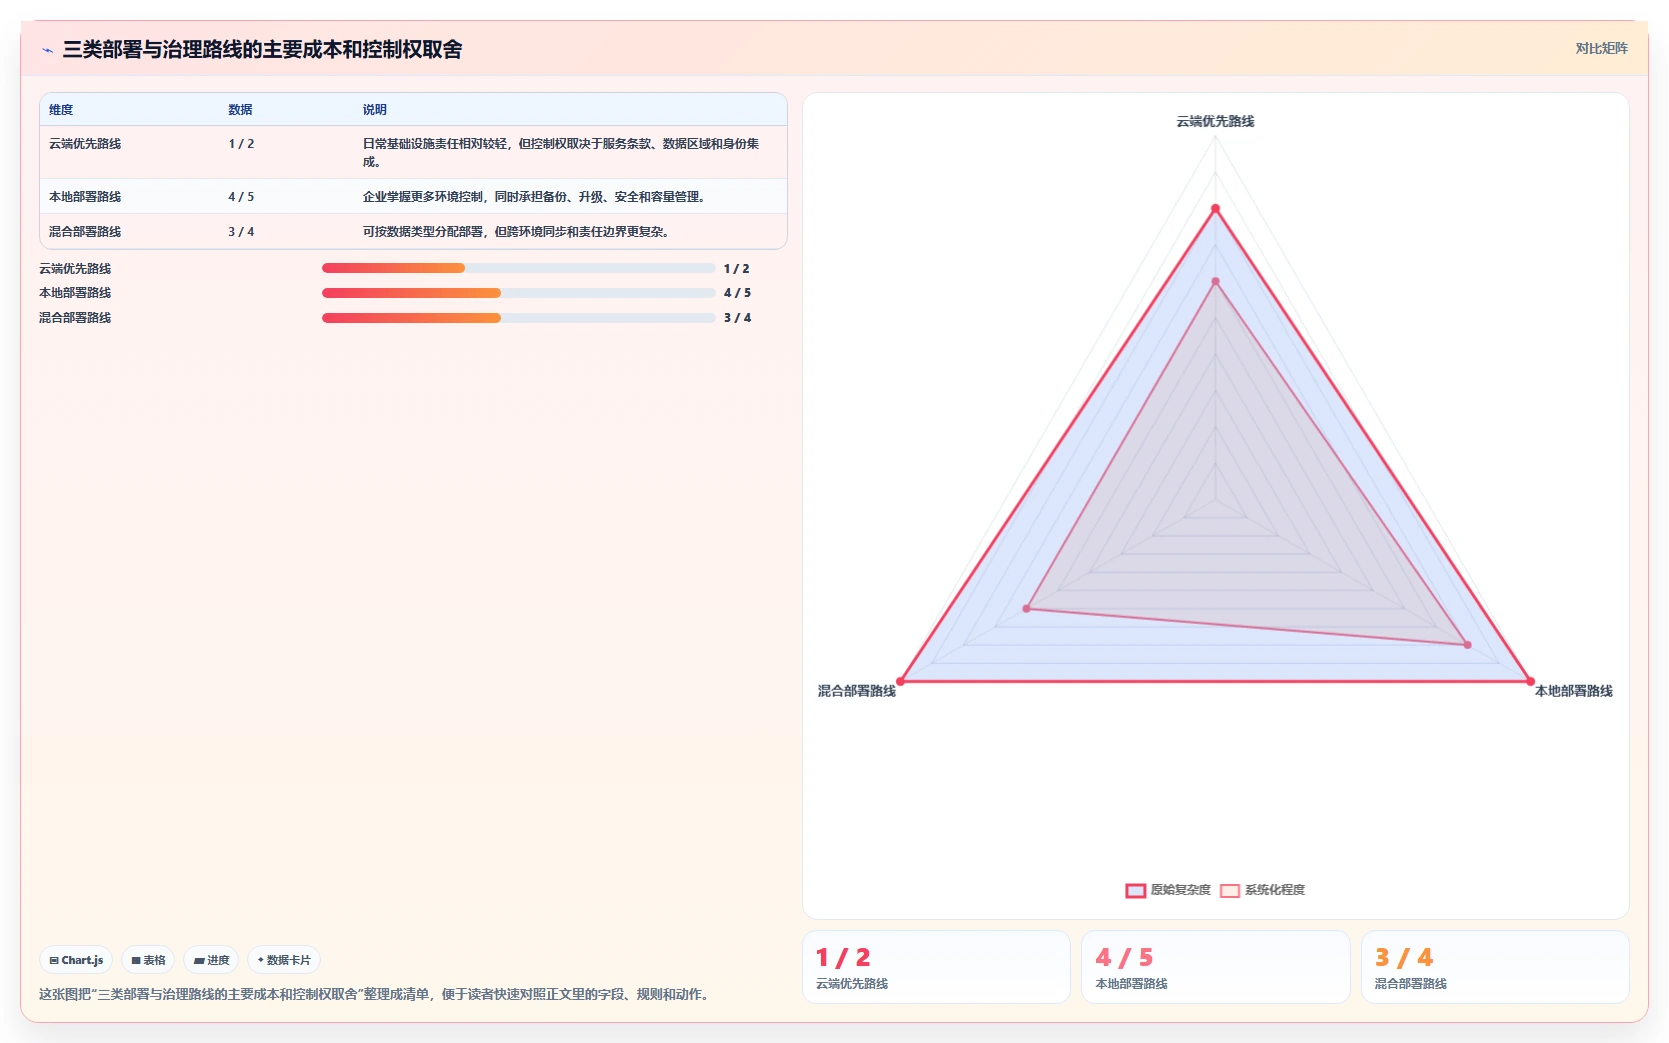Click the 1 / 2 value in table
This screenshot has width=1669, height=1043.
pyautogui.click(x=241, y=144)
